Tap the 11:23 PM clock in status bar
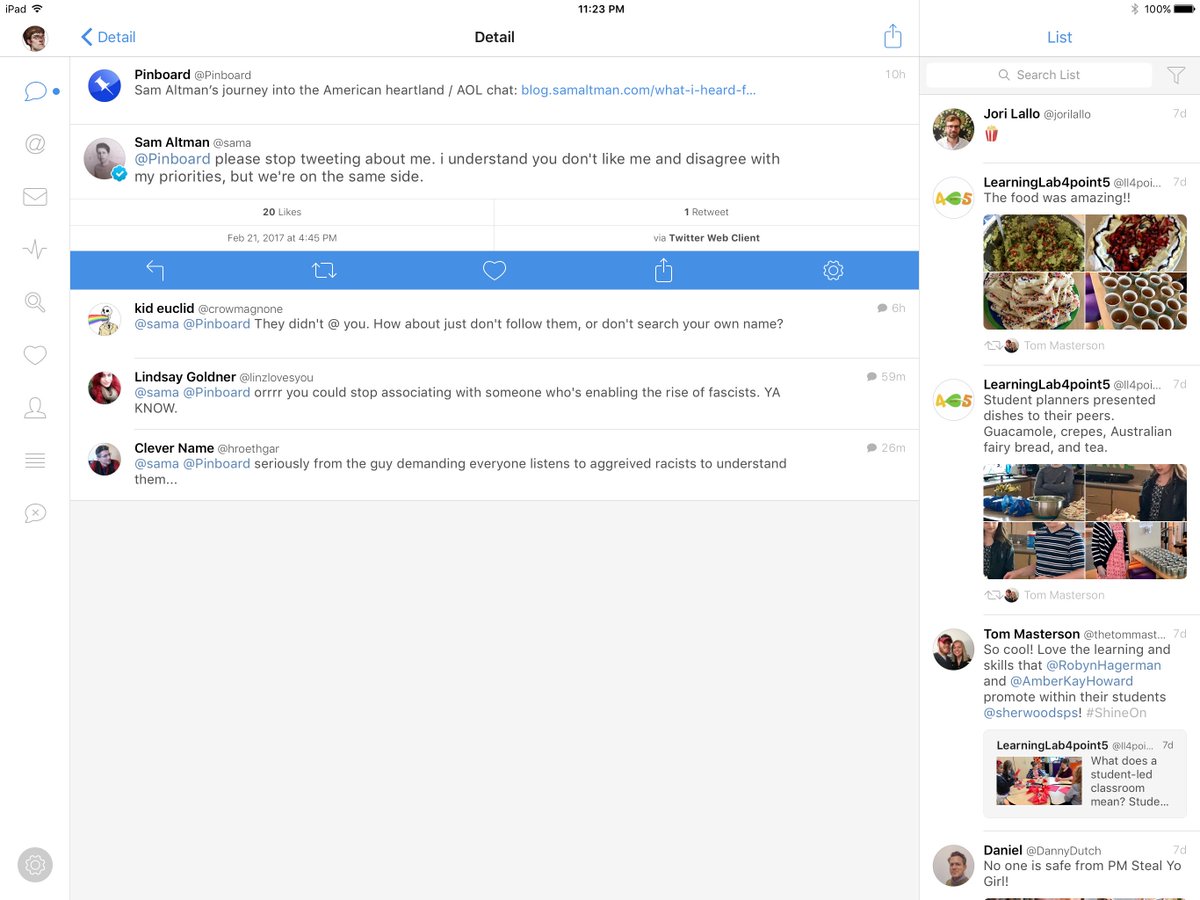Screen dimensions: 1200x900 tap(601, 9)
